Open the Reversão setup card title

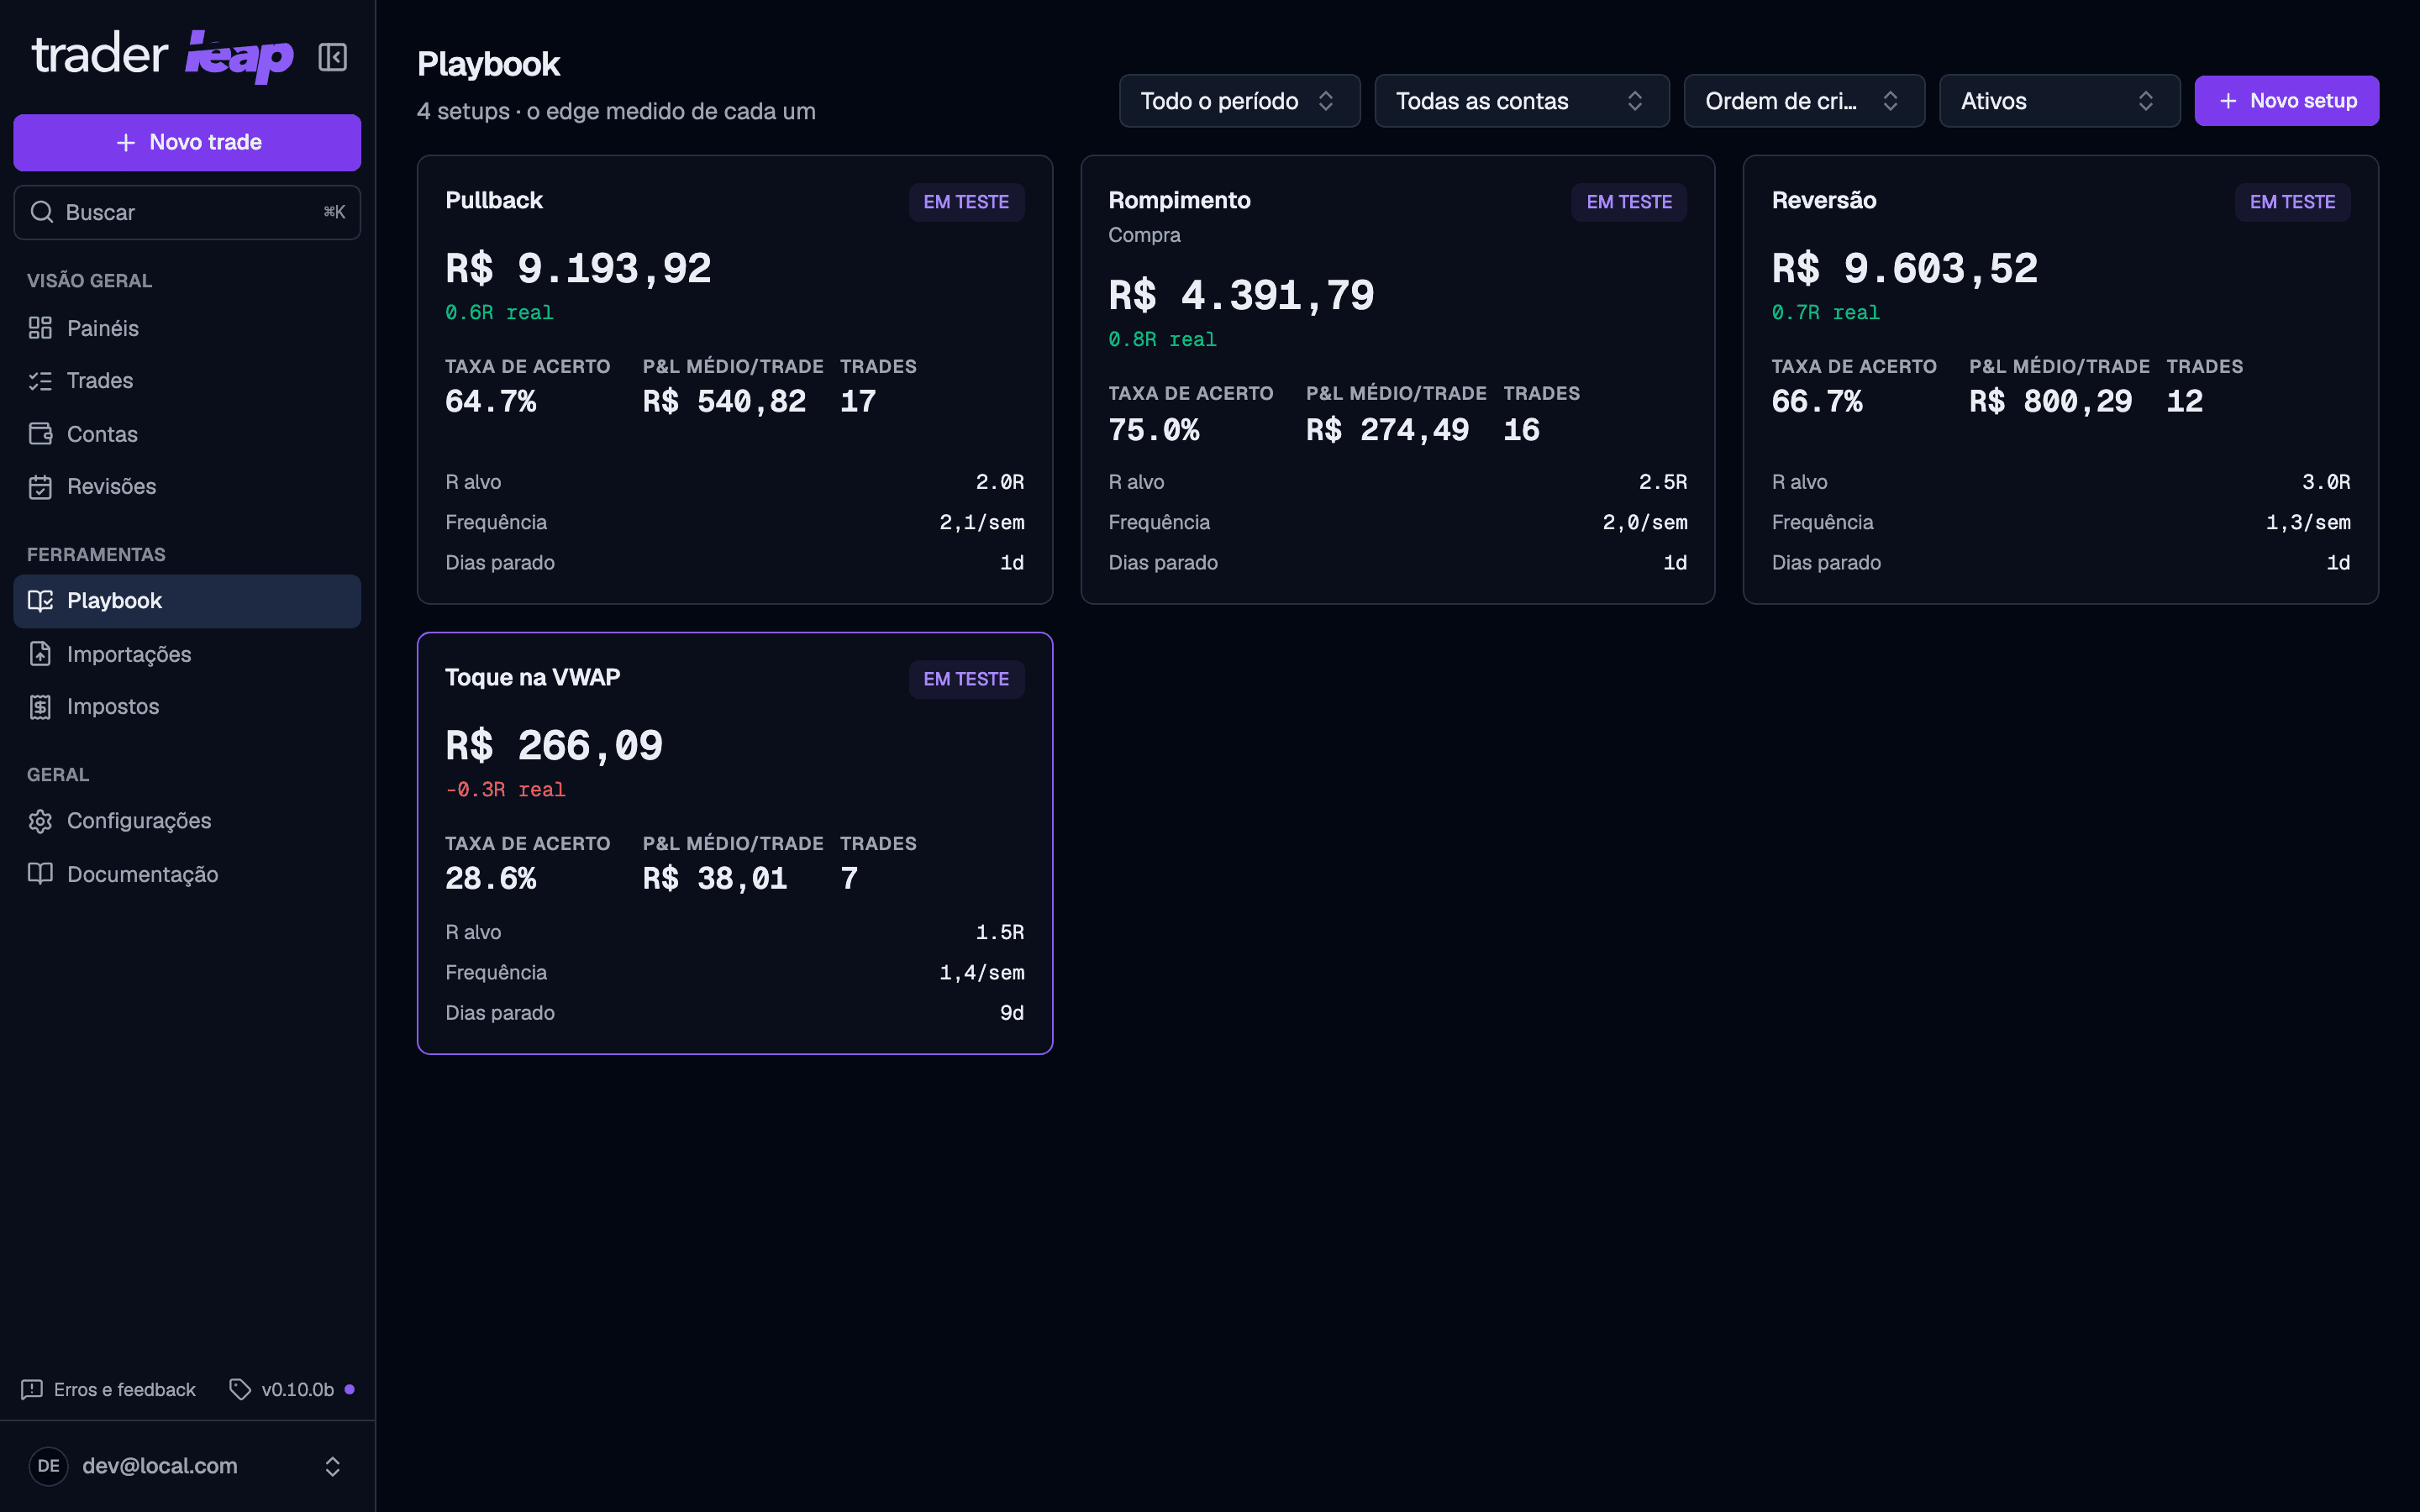(x=1824, y=200)
